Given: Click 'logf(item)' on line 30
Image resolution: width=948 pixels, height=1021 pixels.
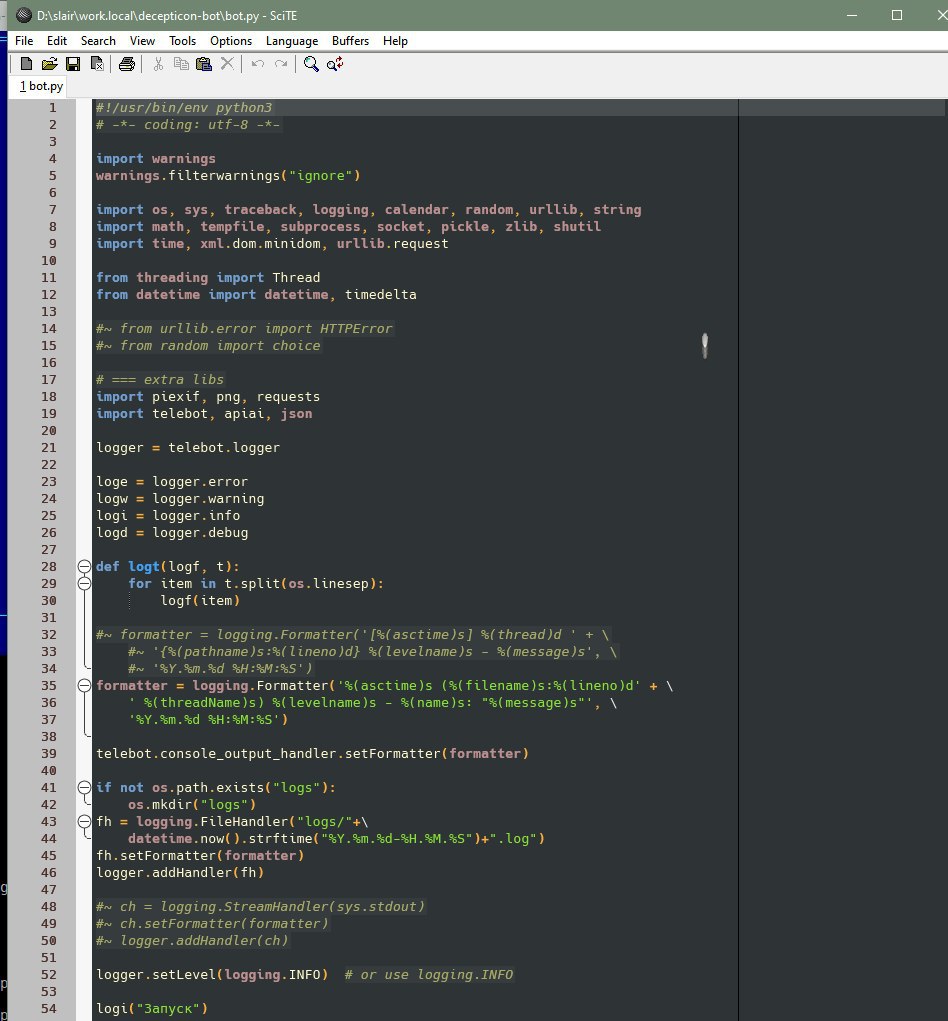Looking at the screenshot, I should (200, 601).
